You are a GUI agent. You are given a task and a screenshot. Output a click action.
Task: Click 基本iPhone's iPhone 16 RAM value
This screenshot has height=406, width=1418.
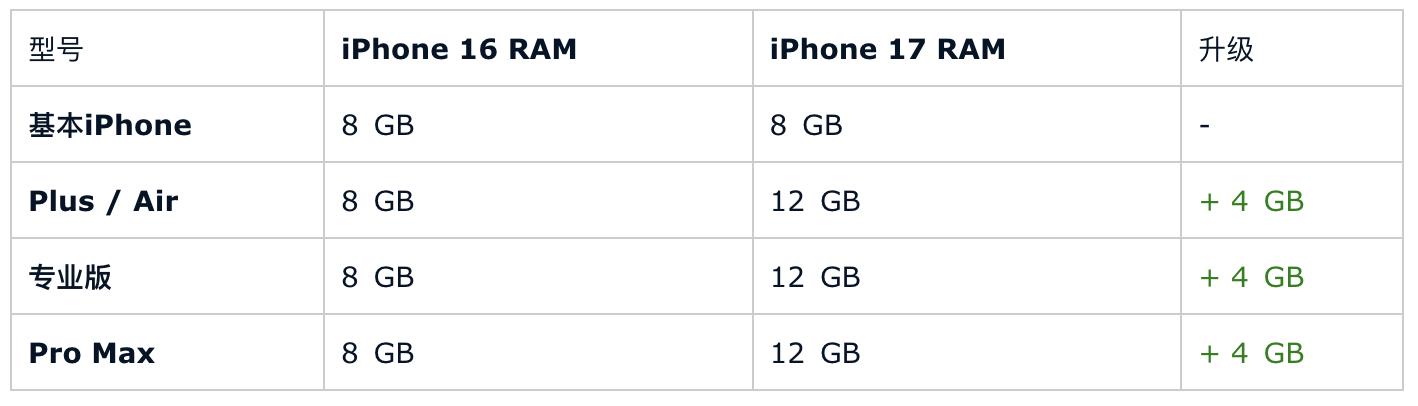coord(377,125)
